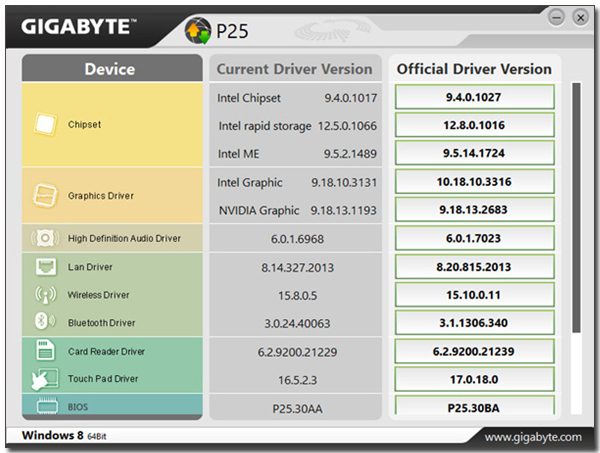Minimize the Gigabyte utility window
Screen dimensions: 600x453
click(557, 16)
